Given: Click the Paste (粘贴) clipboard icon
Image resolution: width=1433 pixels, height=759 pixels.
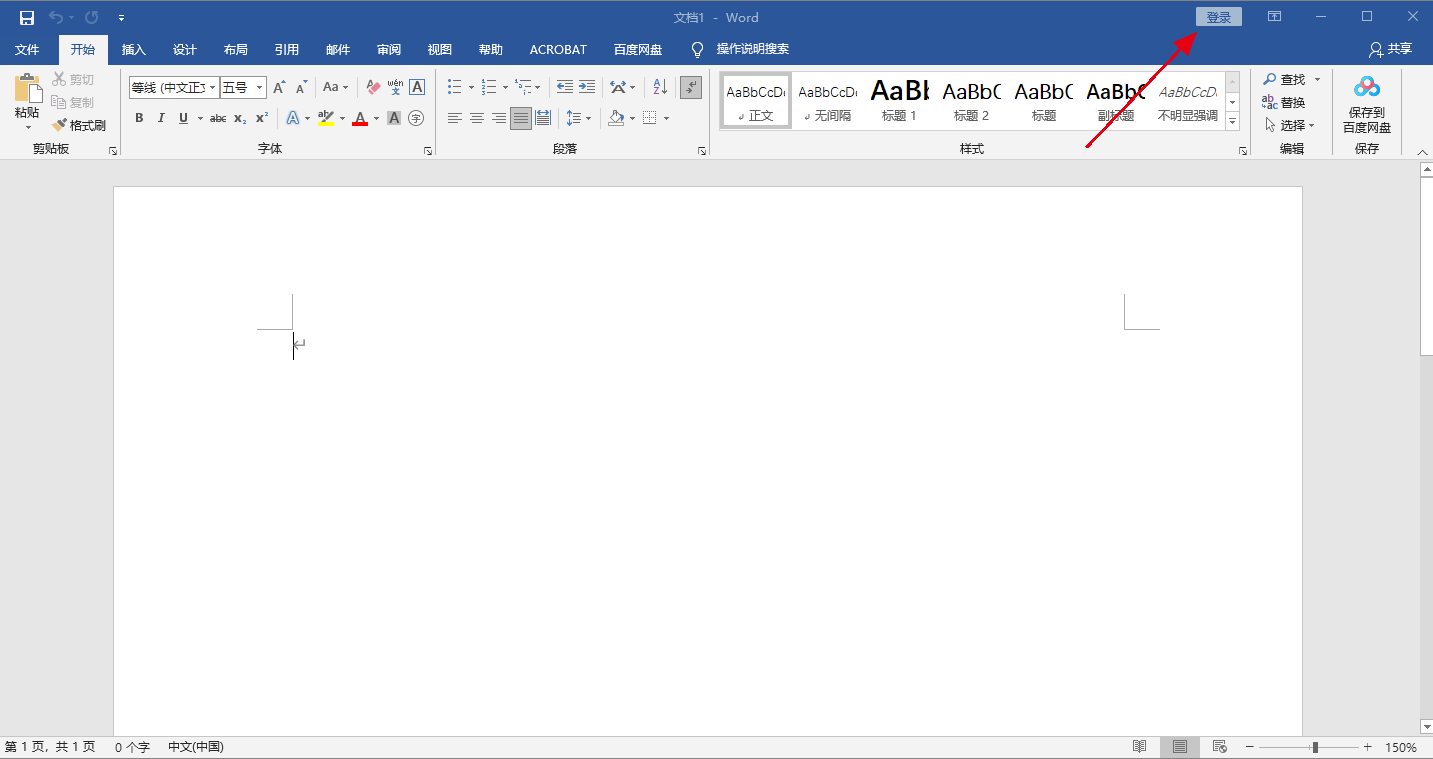Looking at the screenshot, I should point(27,88).
